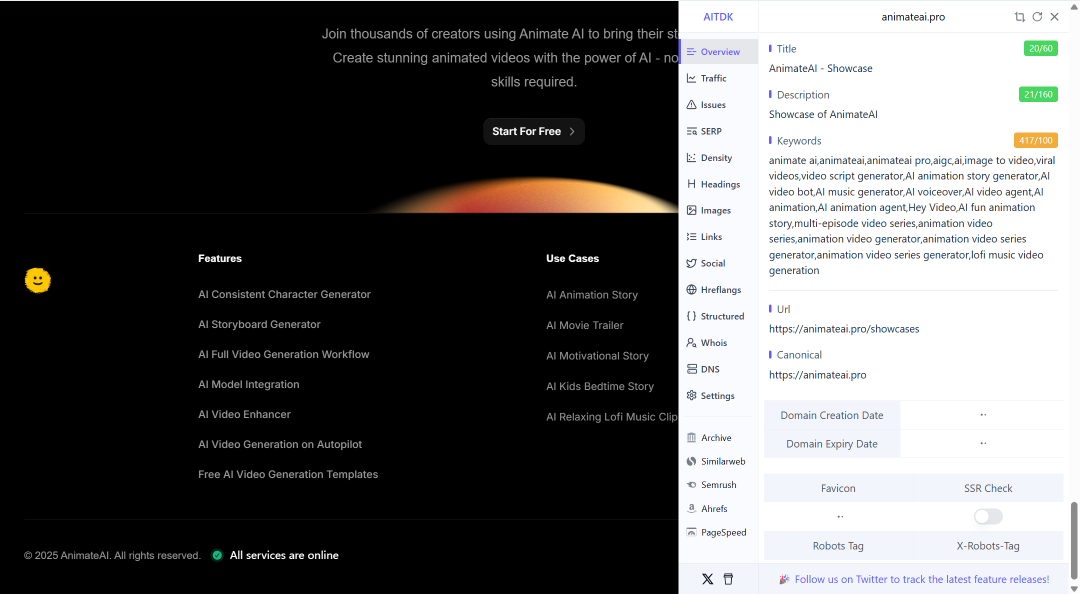
Task: Click the Semrush icon
Action: (x=692, y=485)
